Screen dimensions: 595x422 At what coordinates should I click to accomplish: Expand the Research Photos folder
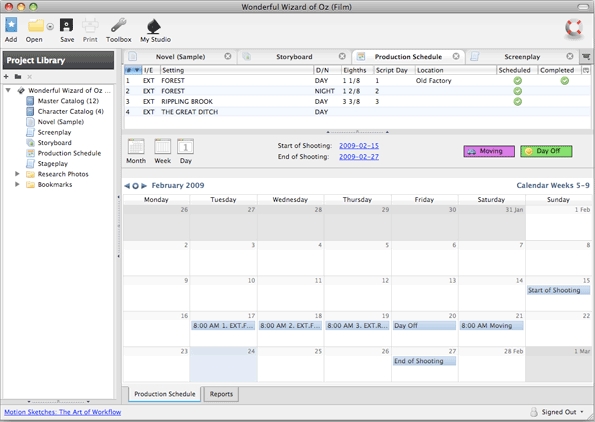pyautogui.click(x=17, y=174)
